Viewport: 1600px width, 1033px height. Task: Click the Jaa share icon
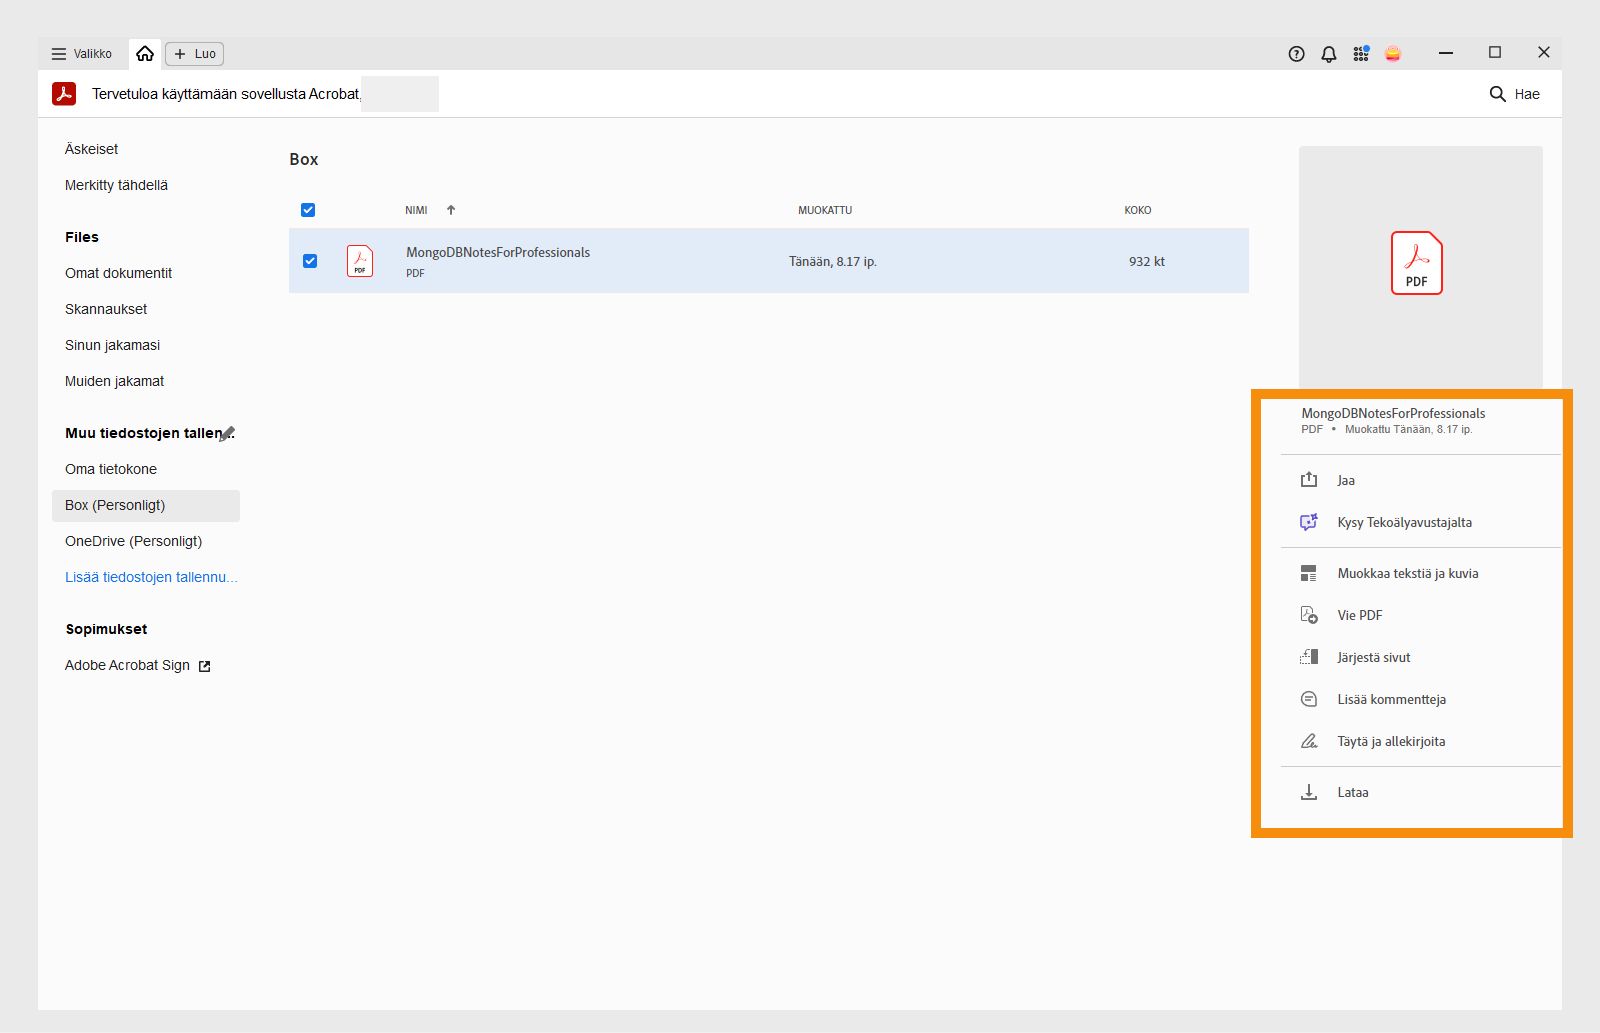pos(1309,480)
